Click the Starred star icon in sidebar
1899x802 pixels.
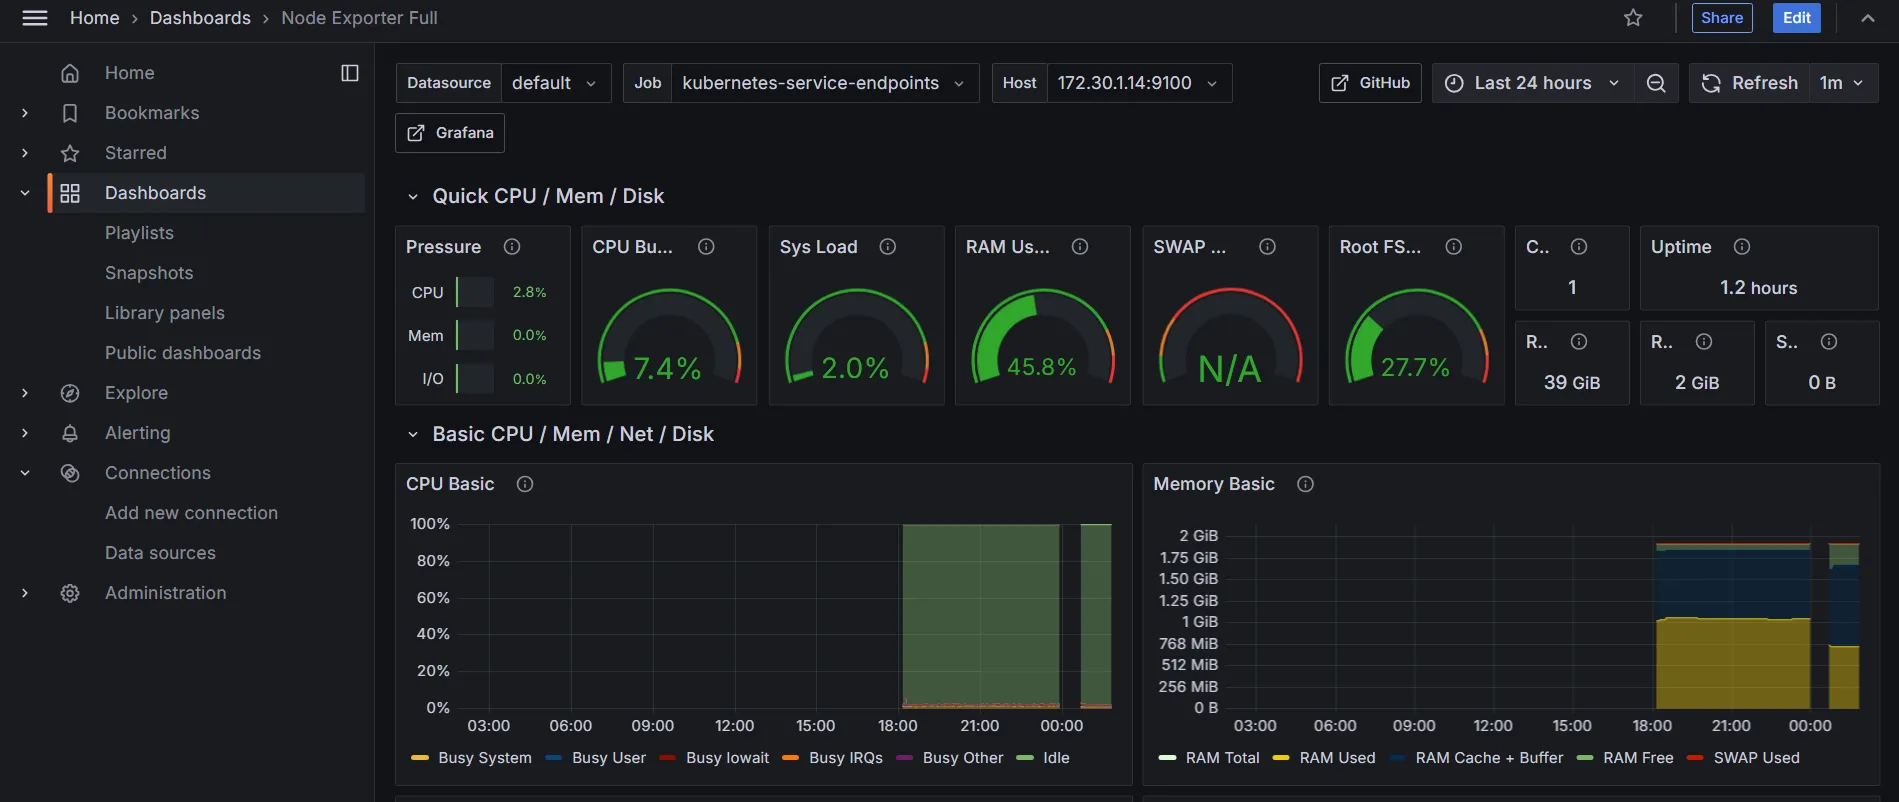click(x=70, y=153)
